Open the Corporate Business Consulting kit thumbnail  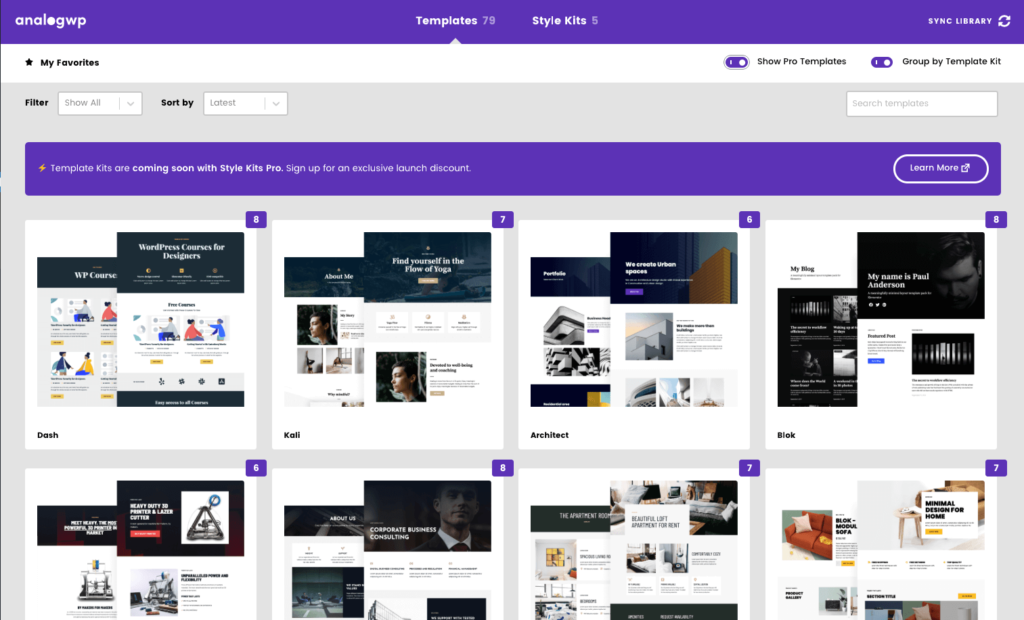[387, 550]
